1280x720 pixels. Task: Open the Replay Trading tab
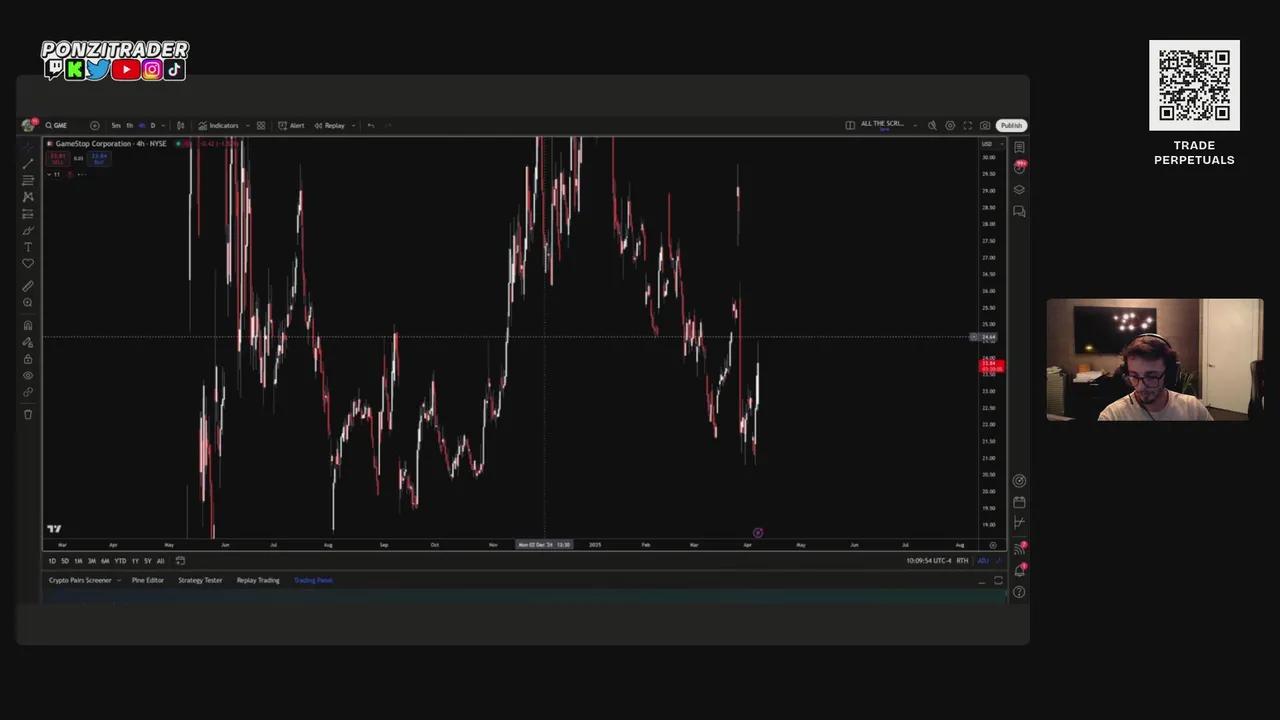coord(258,580)
